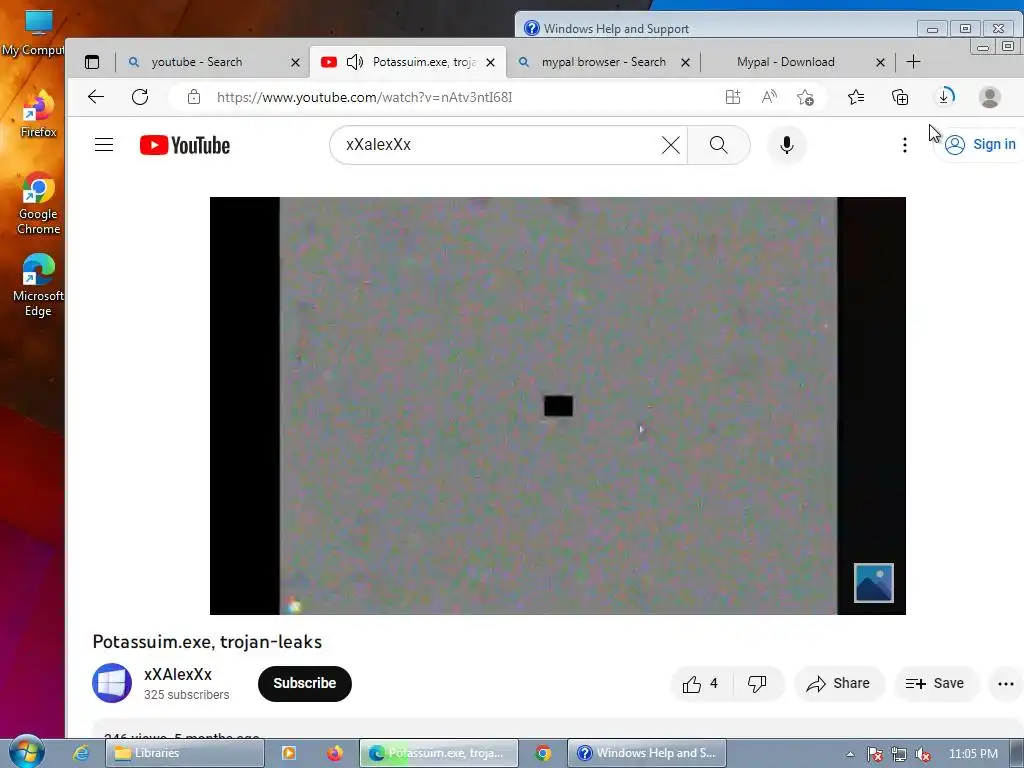1024x768 pixels.
Task: Search with voice using the microphone icon
Action: click(x=787, y=145)
